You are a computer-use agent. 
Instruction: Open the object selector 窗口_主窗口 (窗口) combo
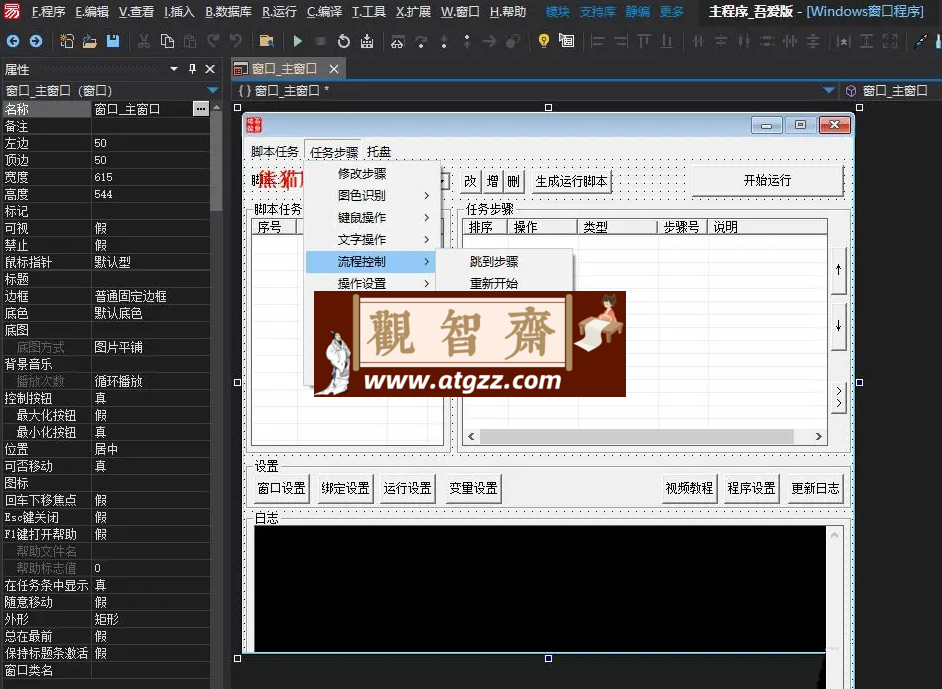pos(111,91)
